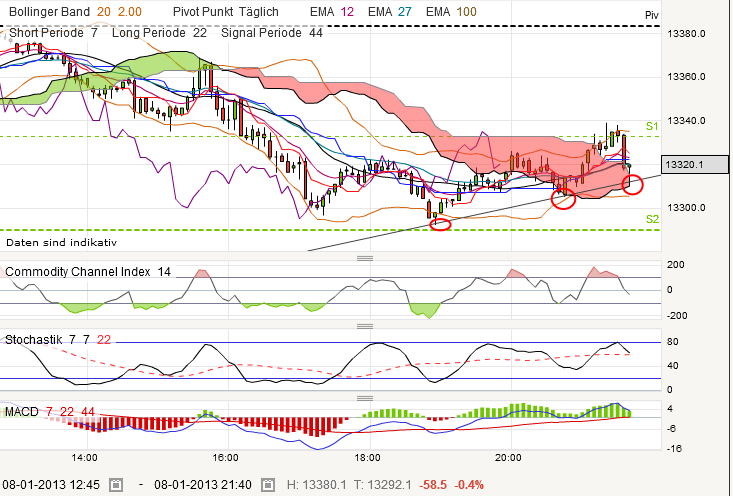The height and width of the screenshot is (496, 733).
Task: Click the 14:00 time axis label
Action: [85, 457]
